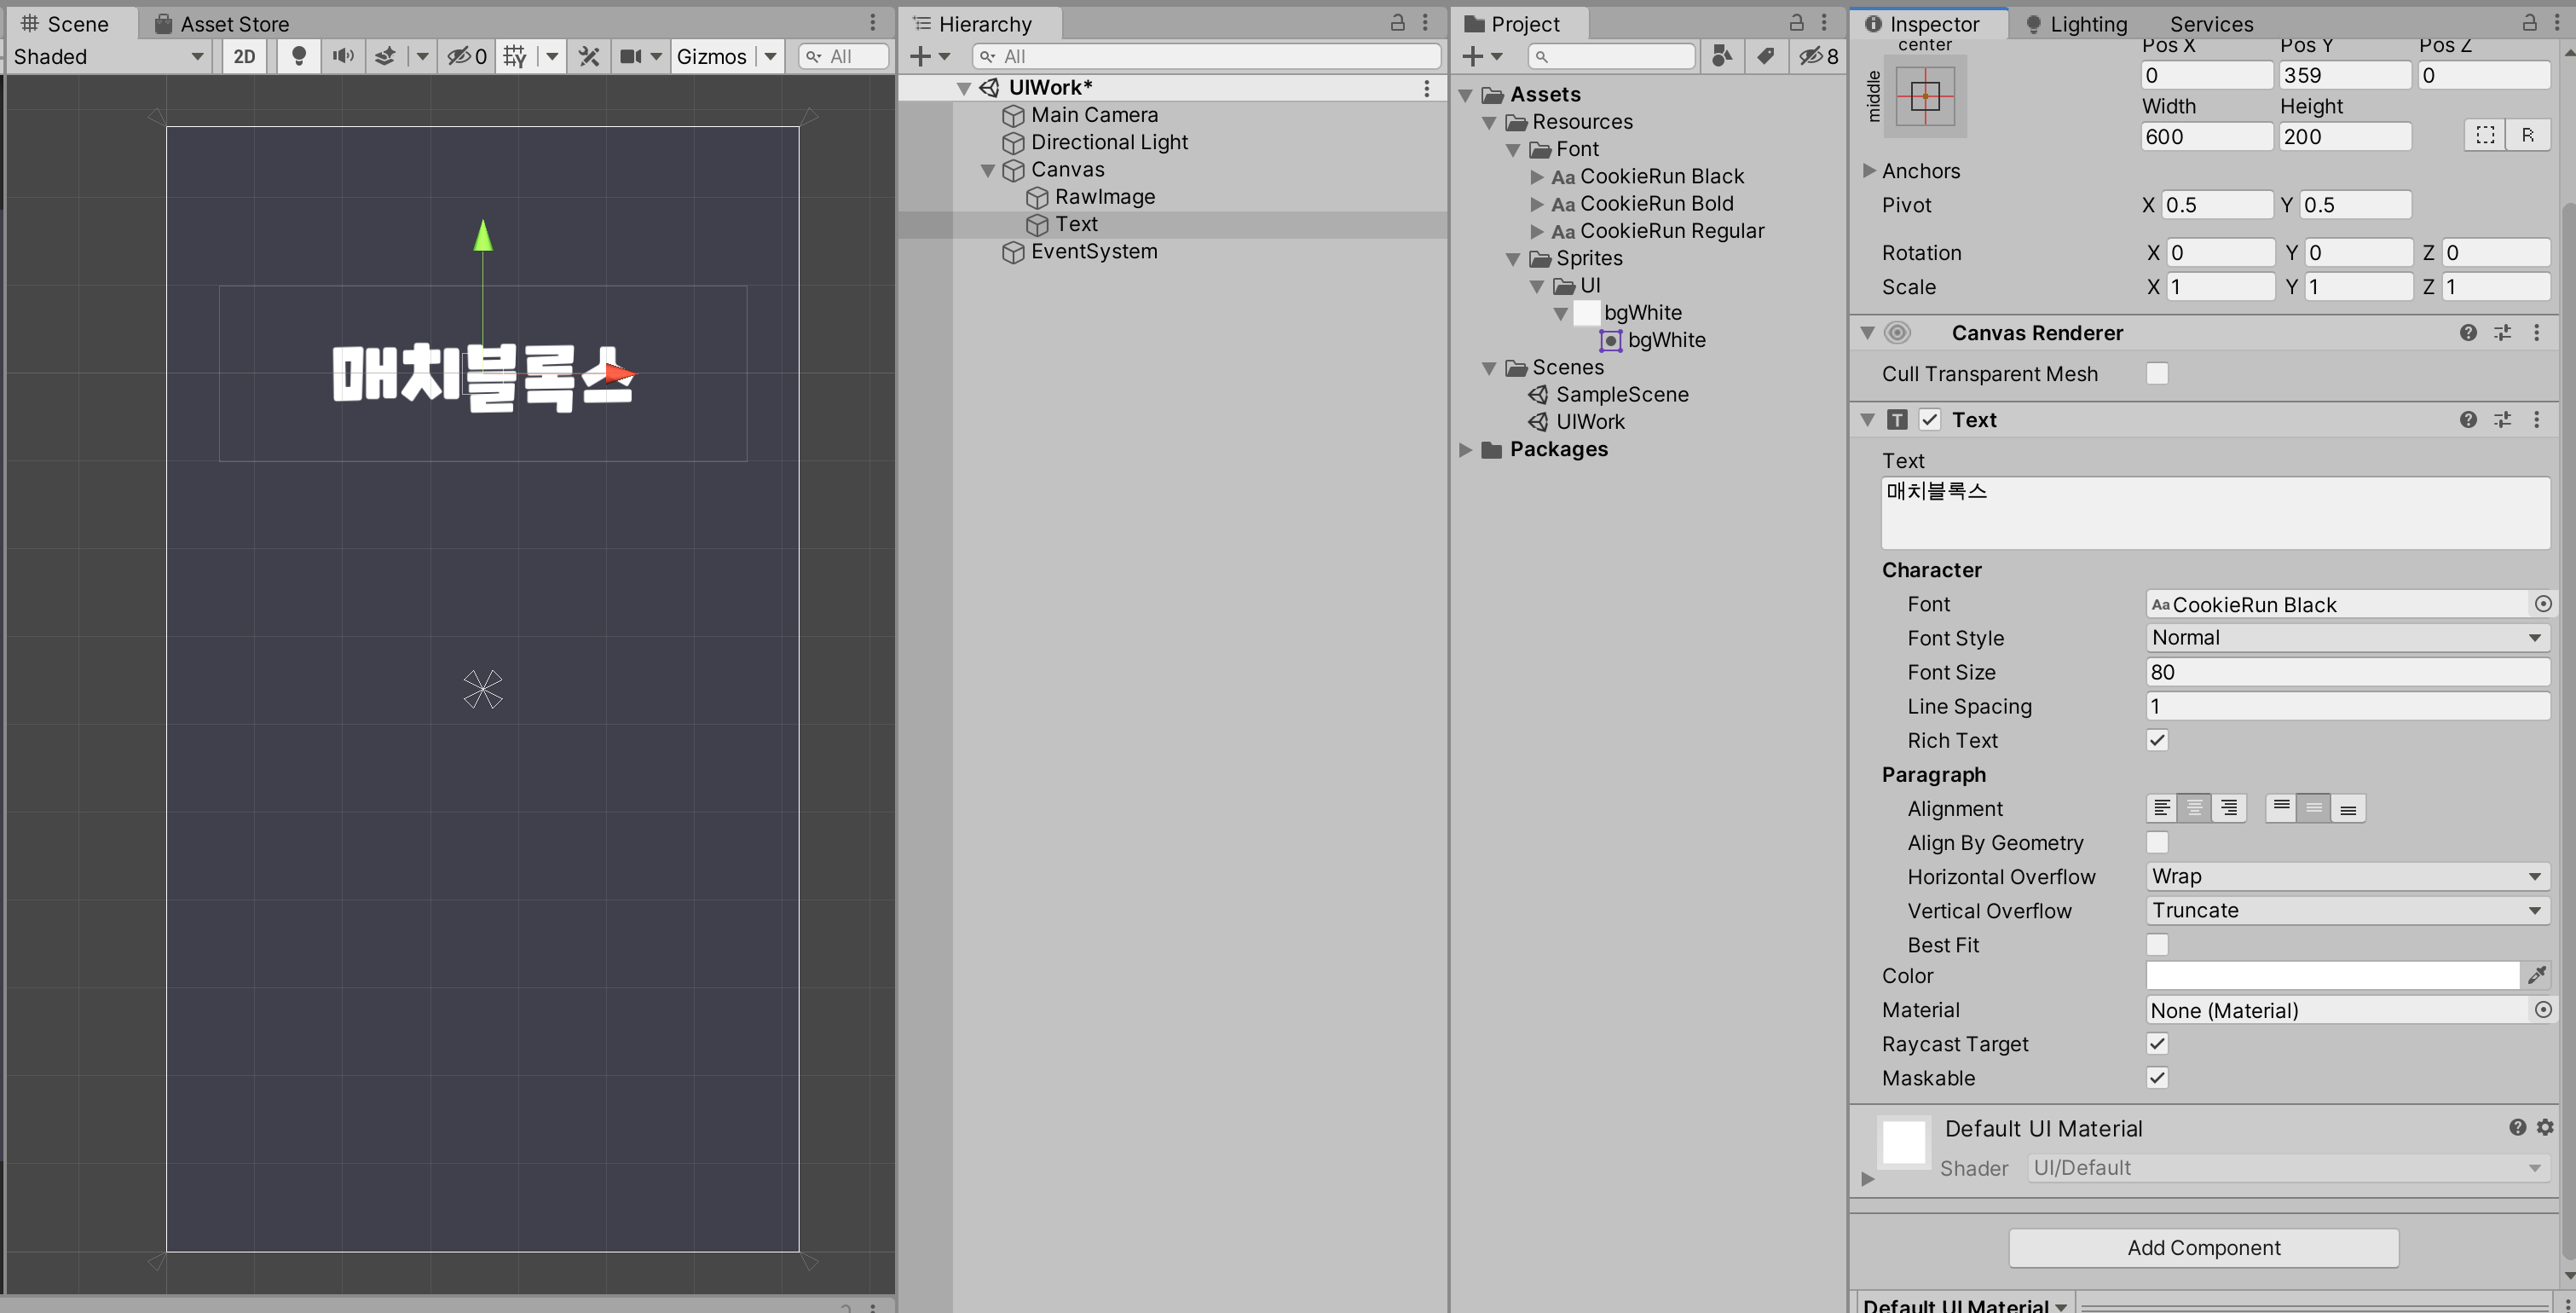Select center horizontal text alignment icon
2576x1313 pixels.
[2195, 808]
